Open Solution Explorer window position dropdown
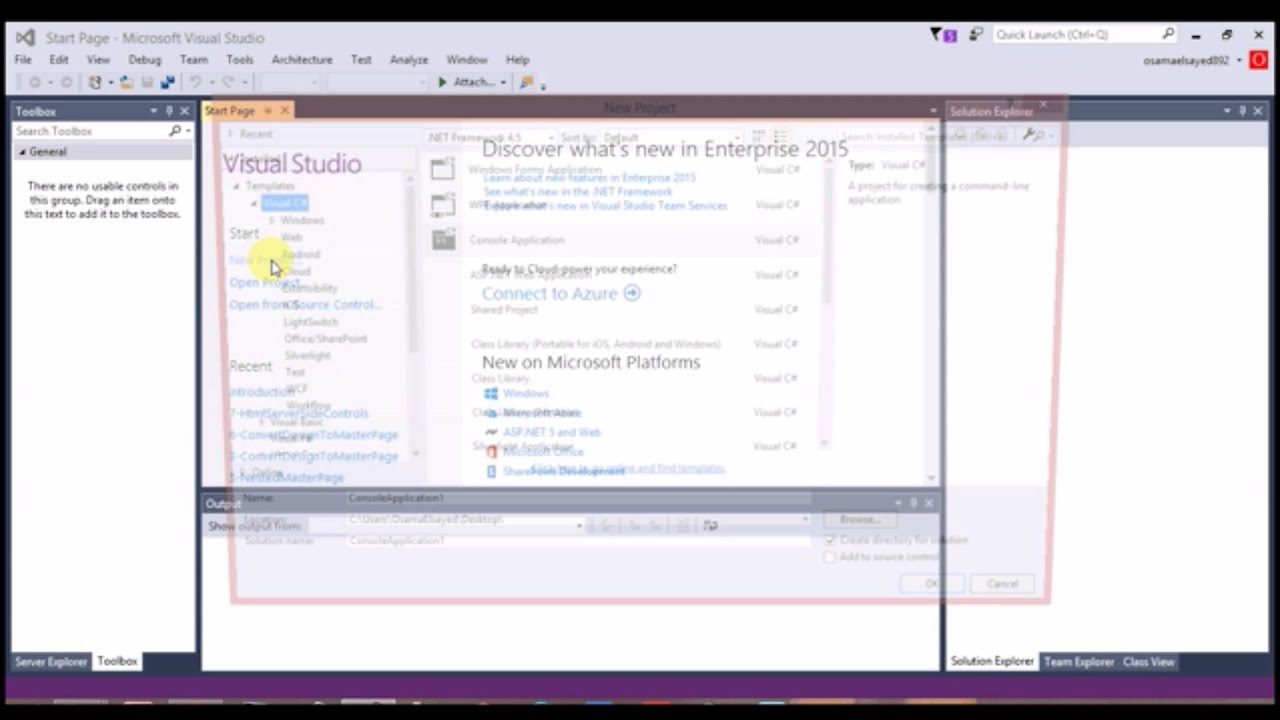This screenshot has height=720, width=1280. pyautogui.click(x=1227, y=111)
